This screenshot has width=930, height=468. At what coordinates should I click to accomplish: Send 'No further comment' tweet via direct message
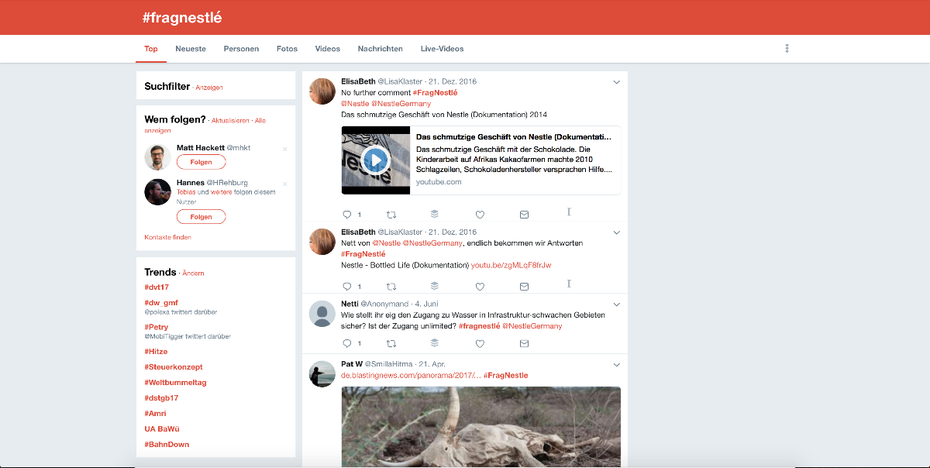tap(524, 215)
